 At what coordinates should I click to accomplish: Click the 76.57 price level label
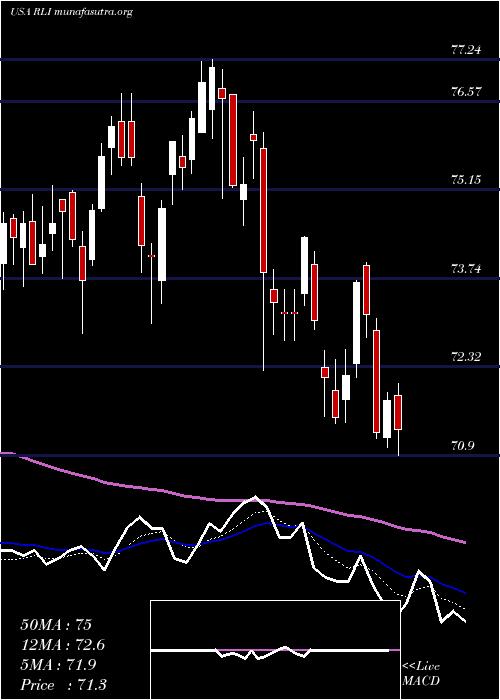point(467,92)
